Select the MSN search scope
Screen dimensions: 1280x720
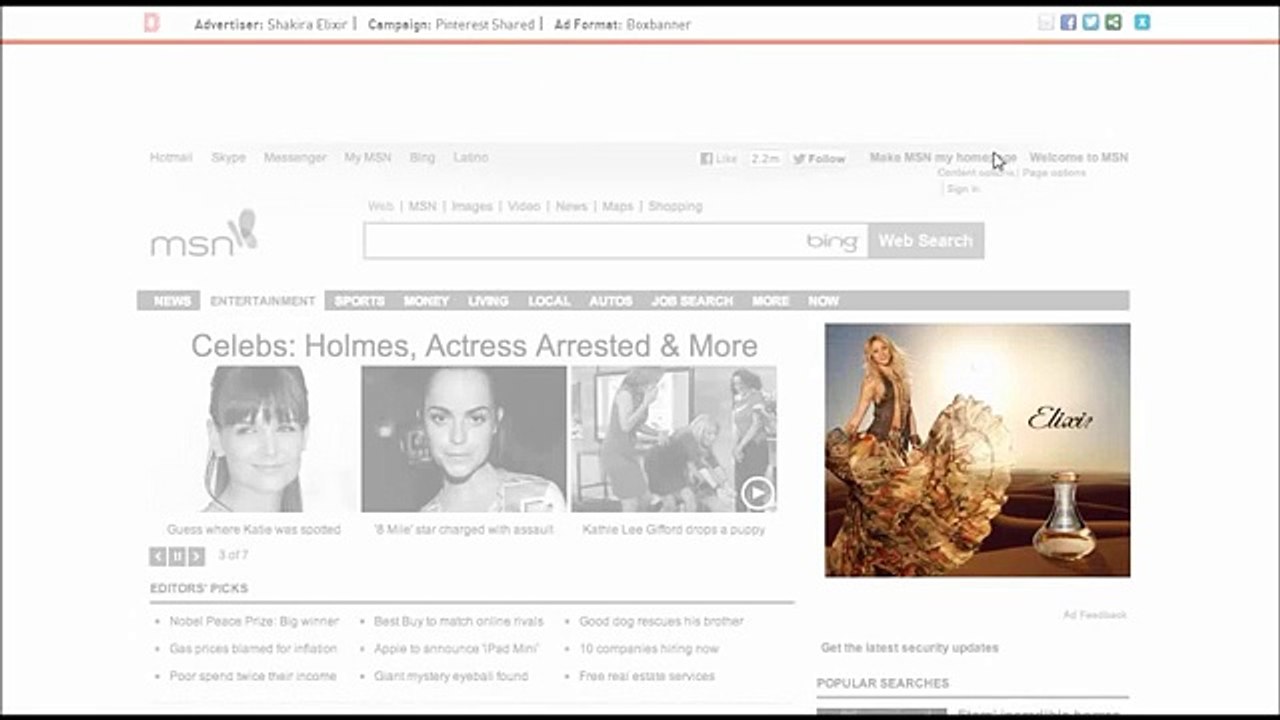423,206
